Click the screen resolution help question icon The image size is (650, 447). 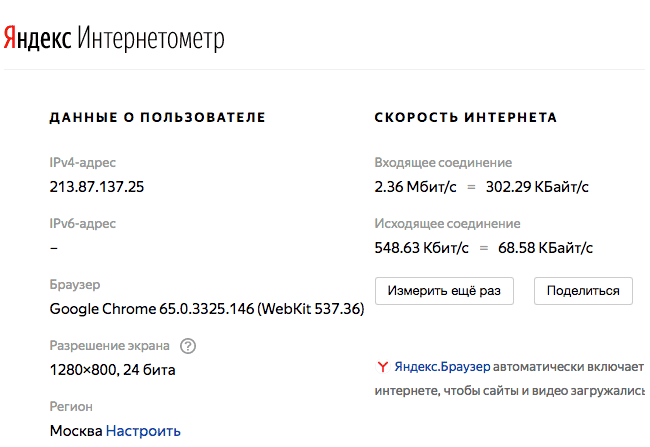(x=188, y=346)
